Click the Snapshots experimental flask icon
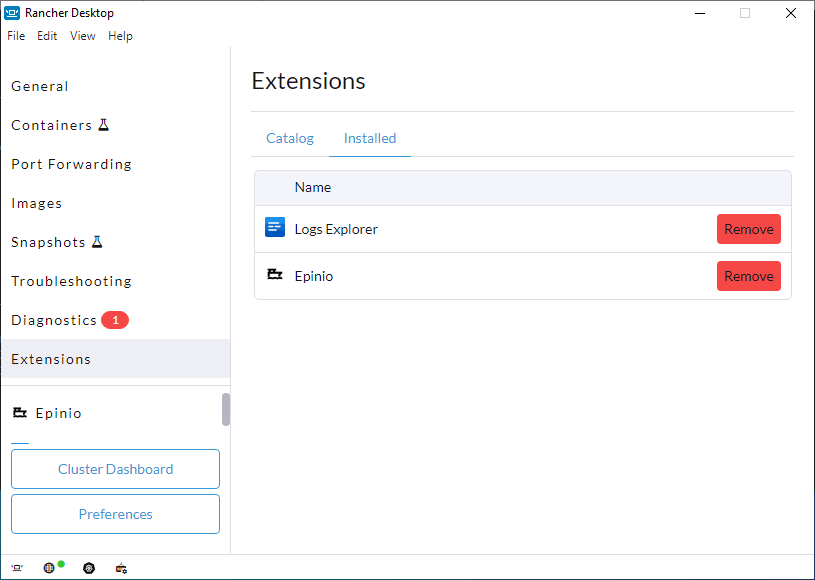Image resolution: width=815 pixels, height=580 pixels. point(97,242)
